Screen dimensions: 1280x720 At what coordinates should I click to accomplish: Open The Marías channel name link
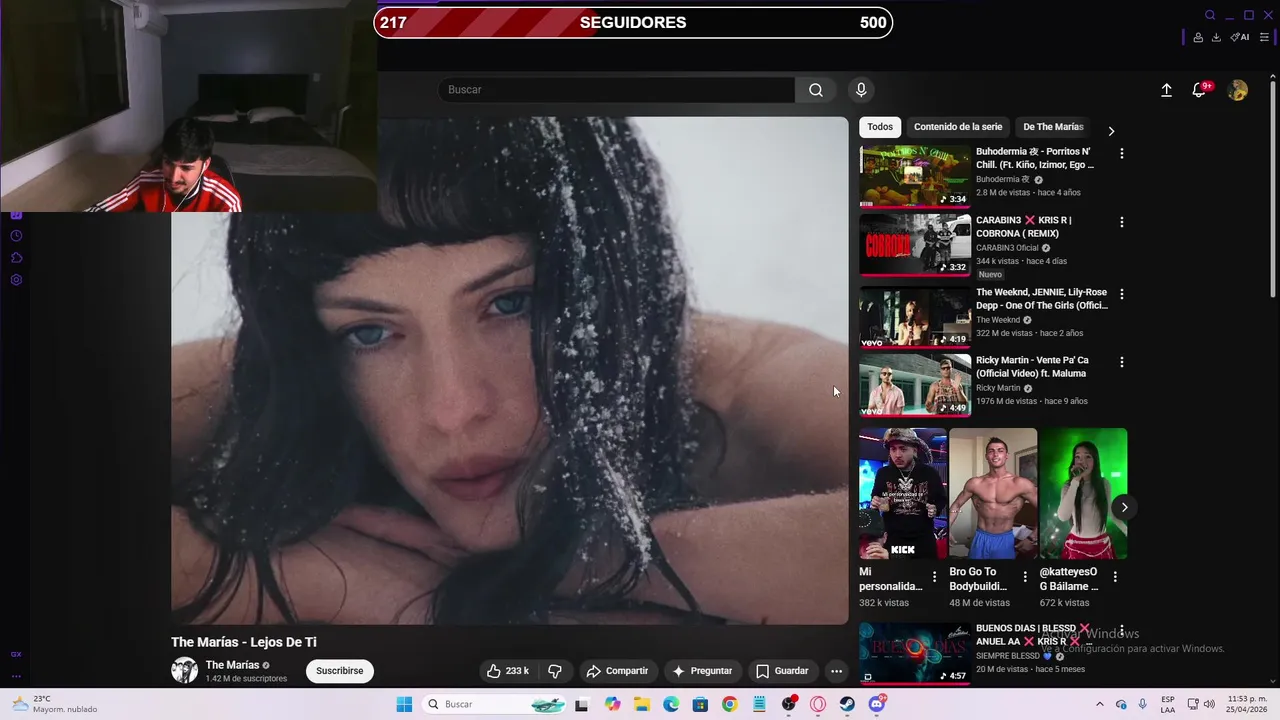tap(232, 665)
